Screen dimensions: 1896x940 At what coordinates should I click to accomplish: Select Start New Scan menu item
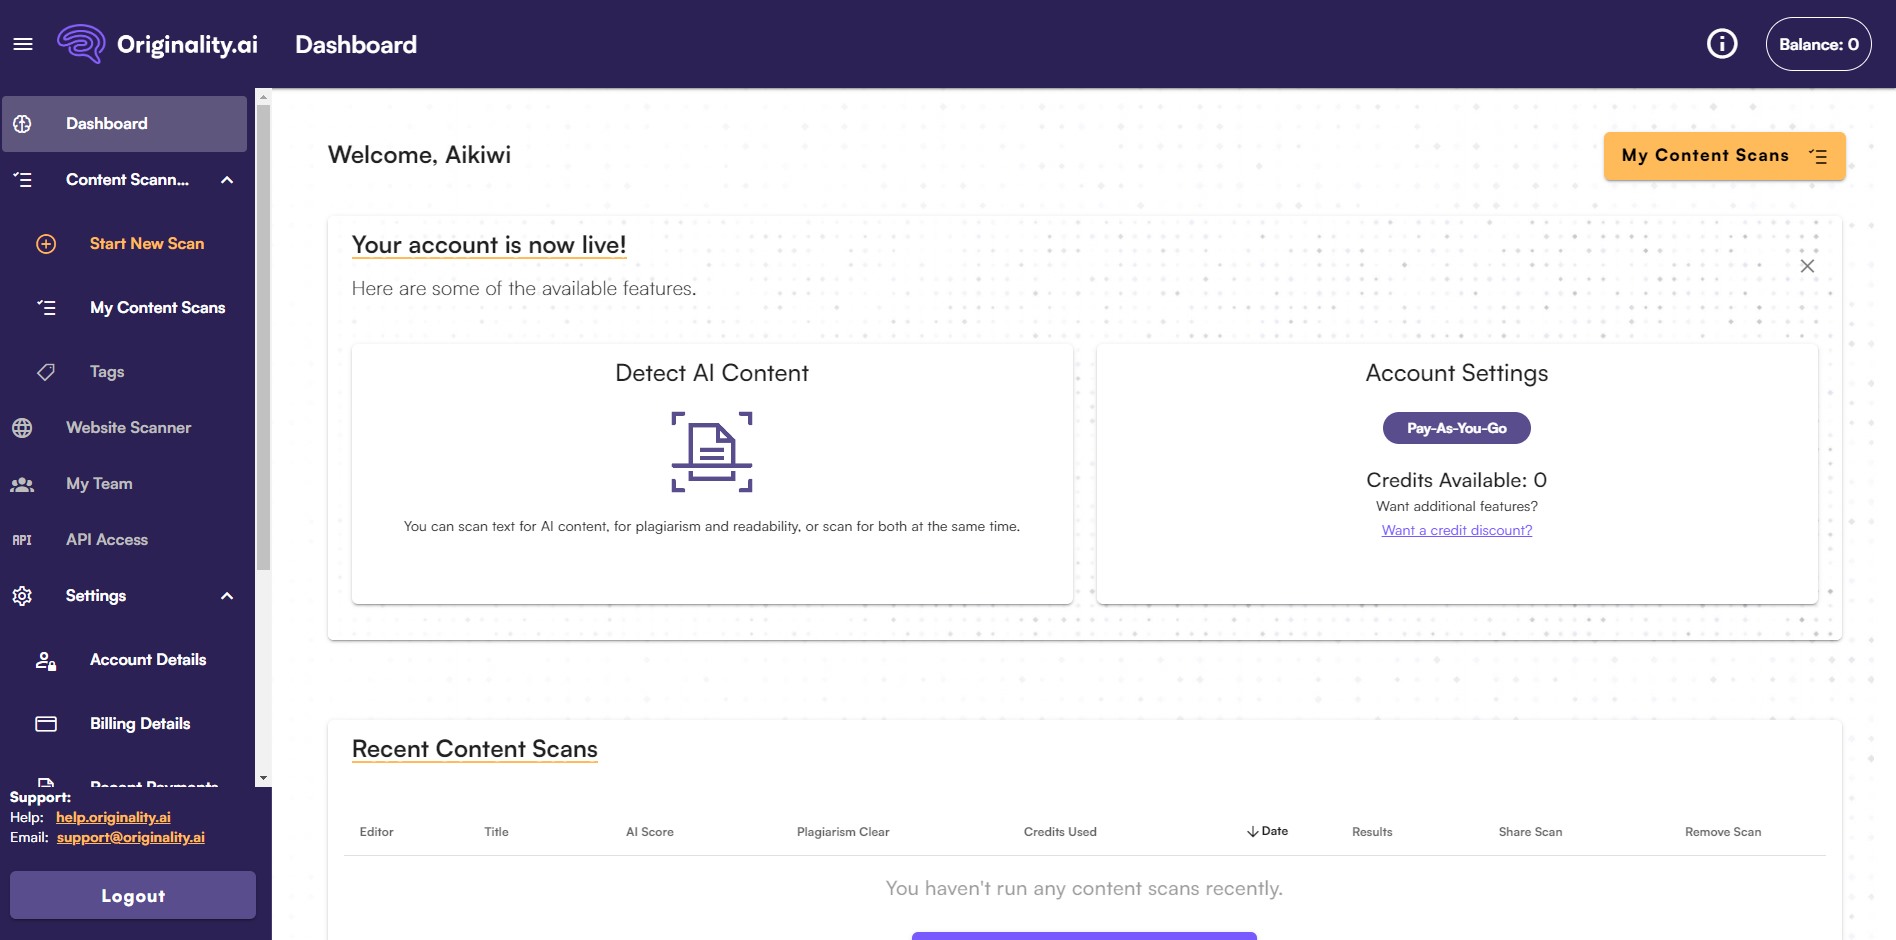coord(146,244)
